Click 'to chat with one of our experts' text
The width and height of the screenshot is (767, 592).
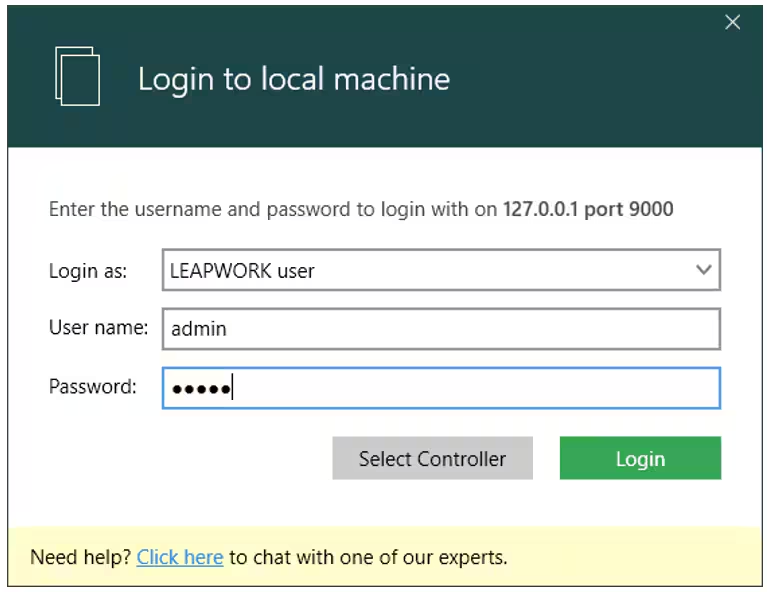[368, 557]
